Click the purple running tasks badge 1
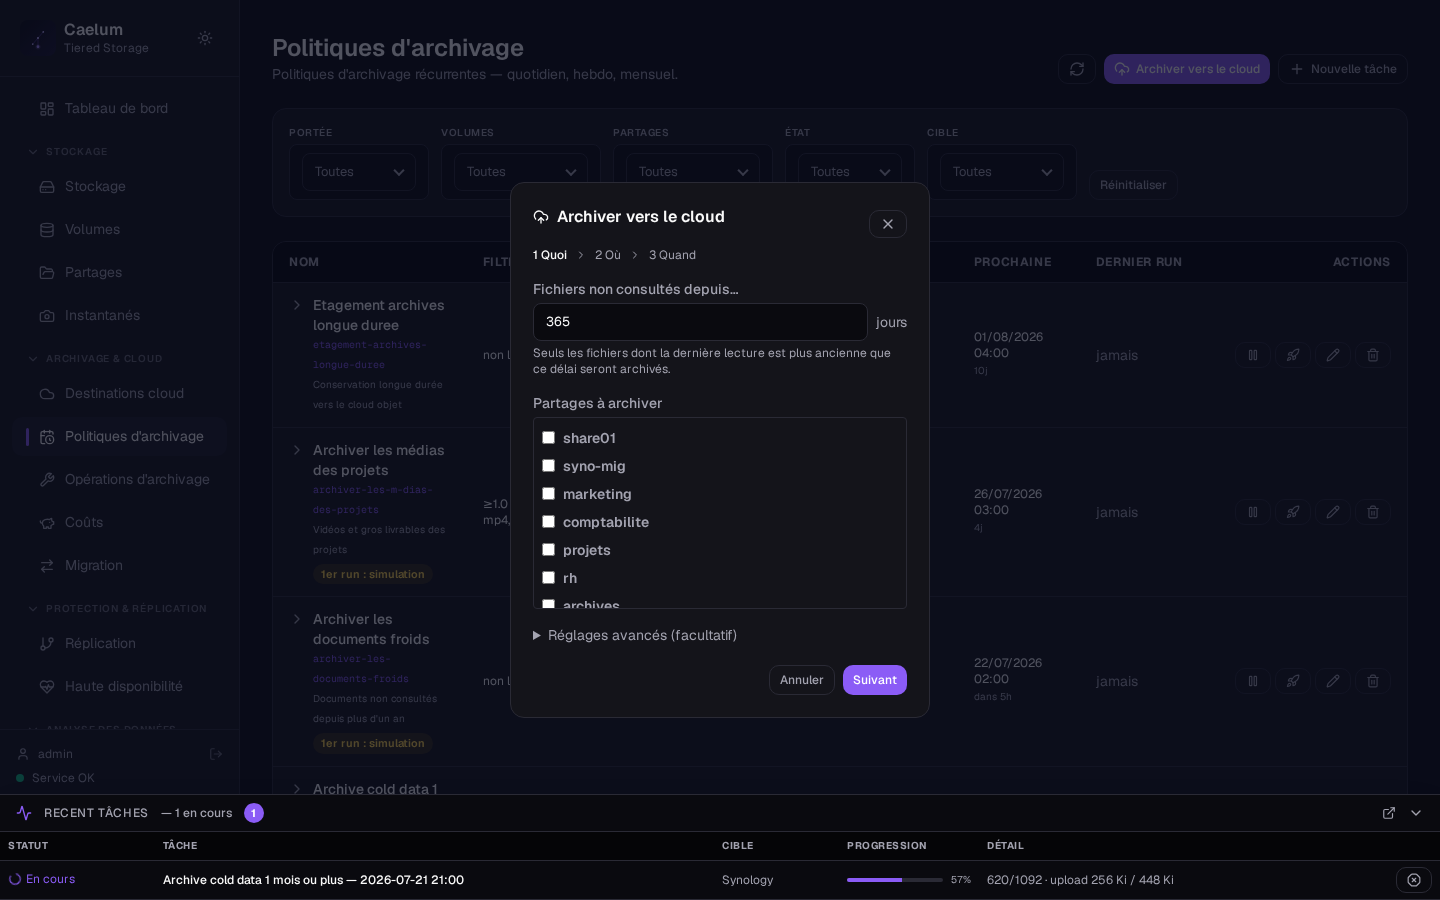The image size is (1440, 900). click(x=254, y=813)
